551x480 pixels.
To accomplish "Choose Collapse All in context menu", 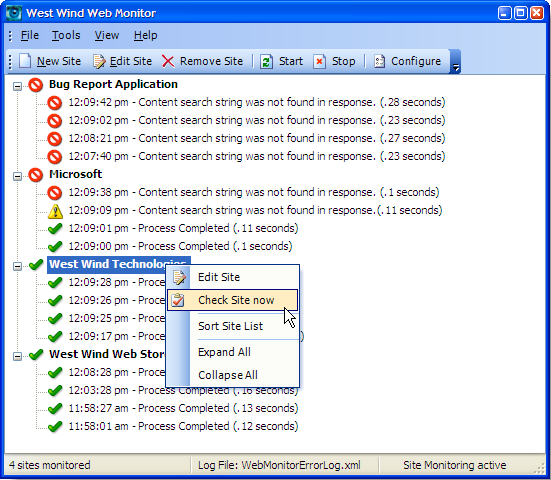I will pyautogui.click(x=233, y=375).
